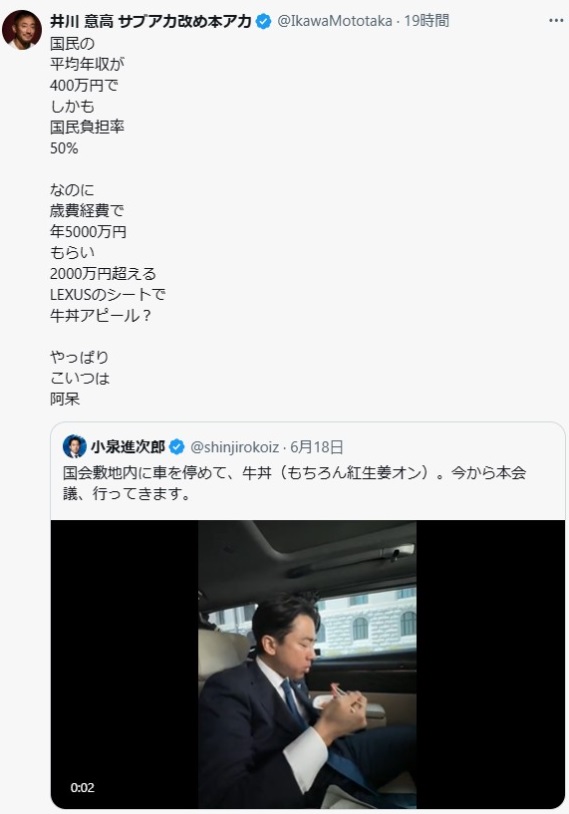
Task: Open the quoted tweet text about 牛丼
Action: 294,483
